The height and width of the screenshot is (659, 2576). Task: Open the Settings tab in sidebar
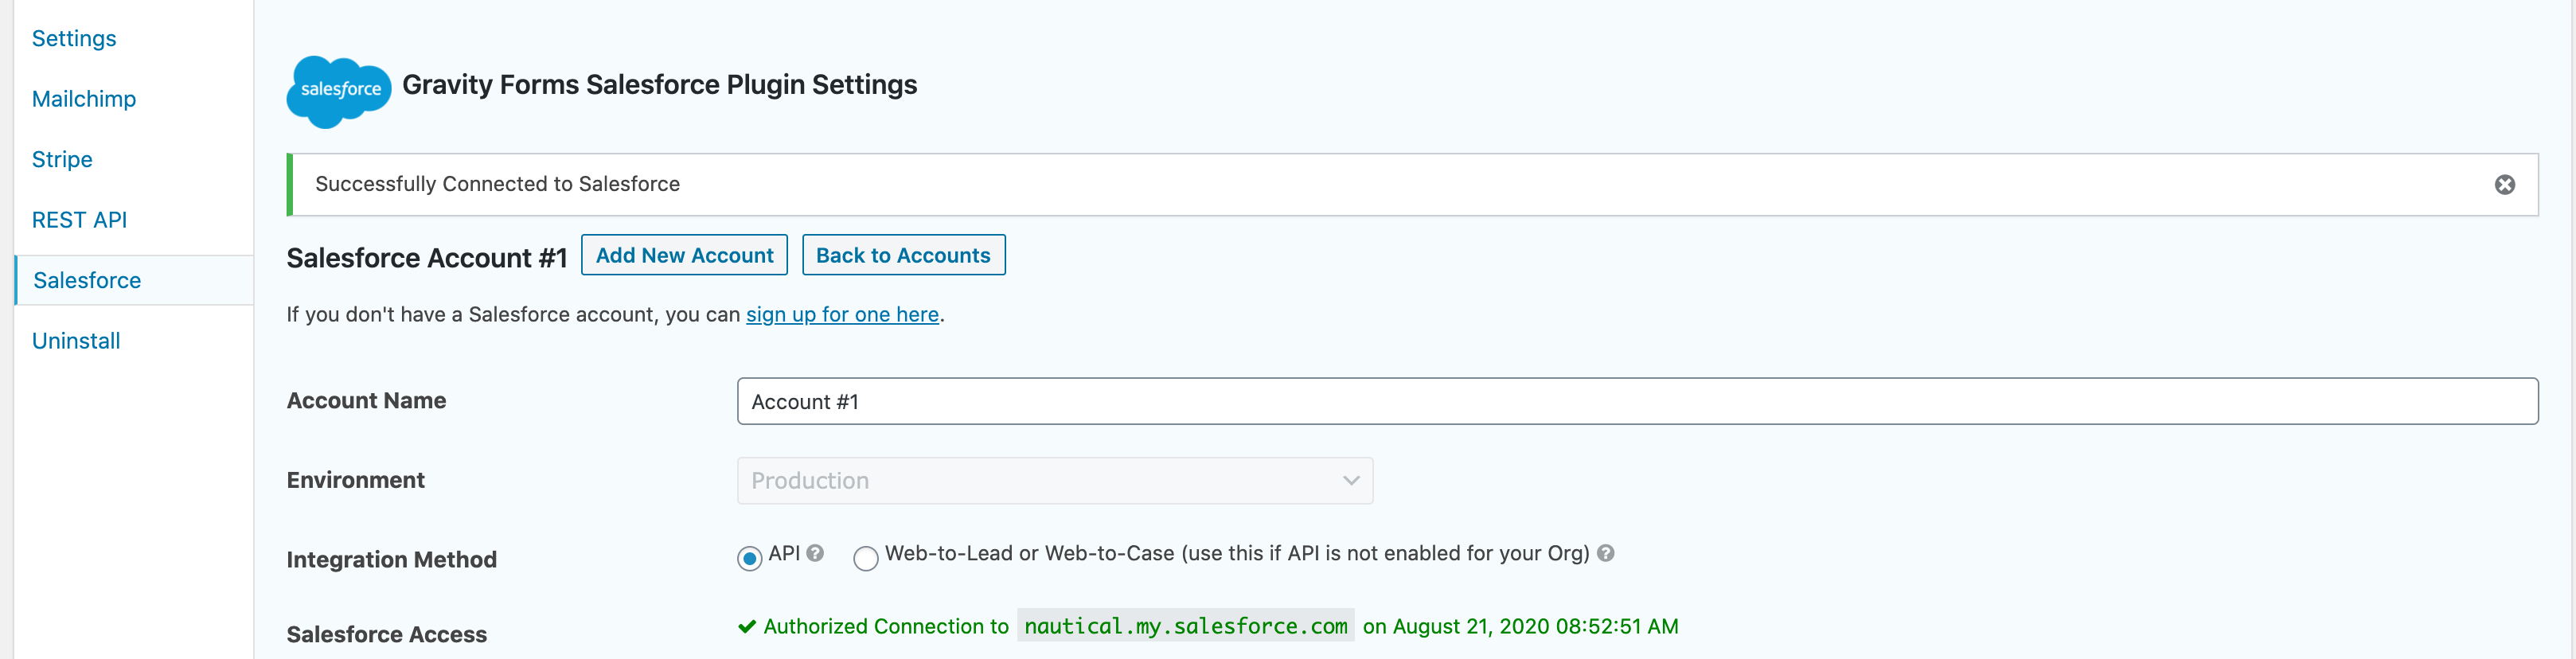[74, 38]
